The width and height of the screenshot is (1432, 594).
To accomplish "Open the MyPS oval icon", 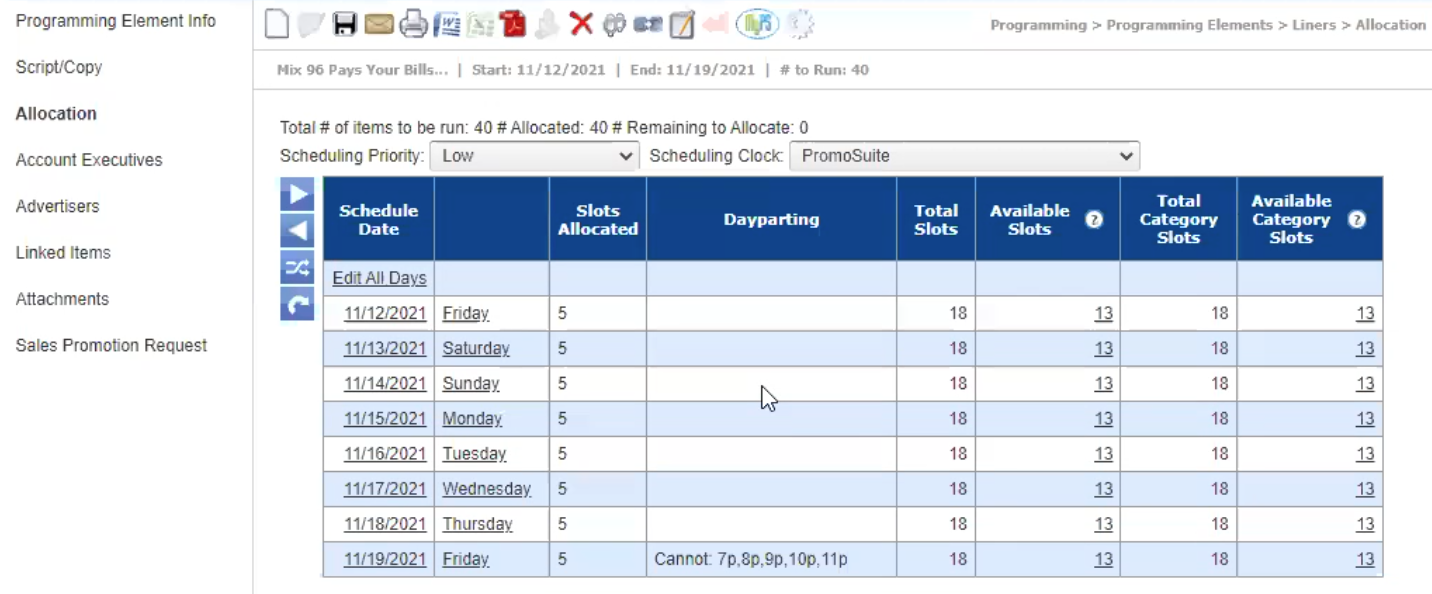I will [757, 25].
